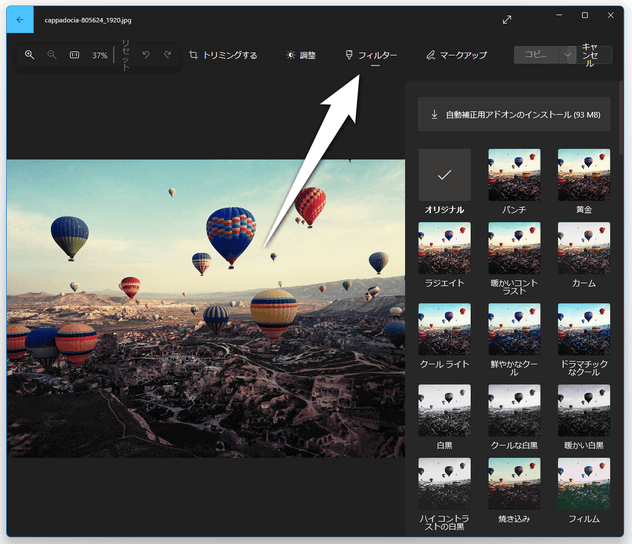This screenshot has width=632, height=544.
Task: Click the コピー save copy button
Action: [x=536, y=55]
